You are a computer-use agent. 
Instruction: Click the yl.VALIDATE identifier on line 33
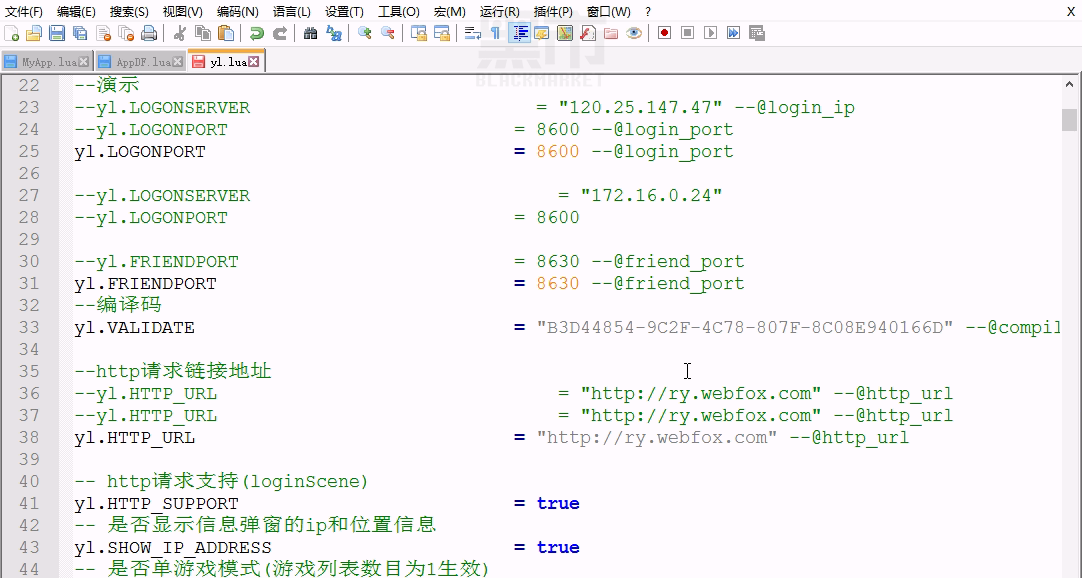[135, 327]
